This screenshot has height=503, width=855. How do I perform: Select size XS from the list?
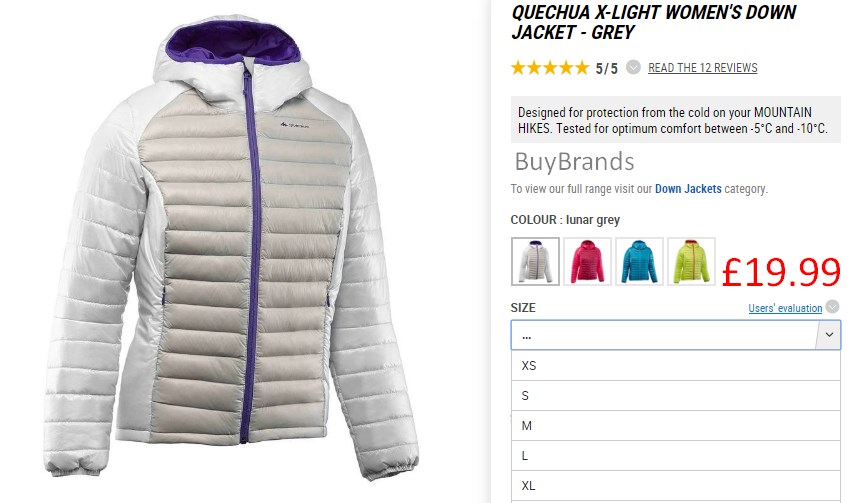click(x=676, y=366)
